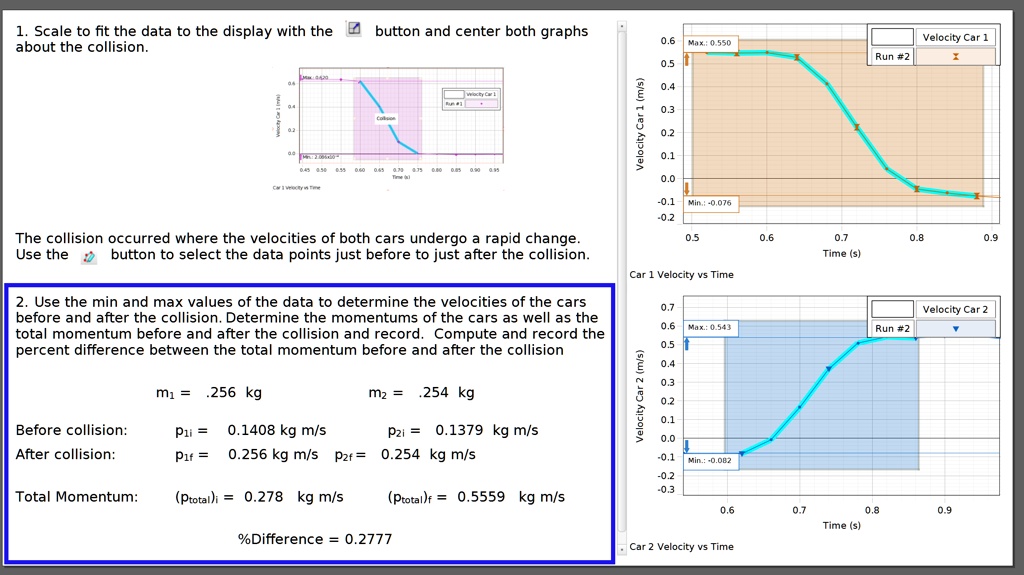Select the Run #2 label in Car 1 legend
The height and width of the screenshot is (575, 1024).
tap(892, 57)
